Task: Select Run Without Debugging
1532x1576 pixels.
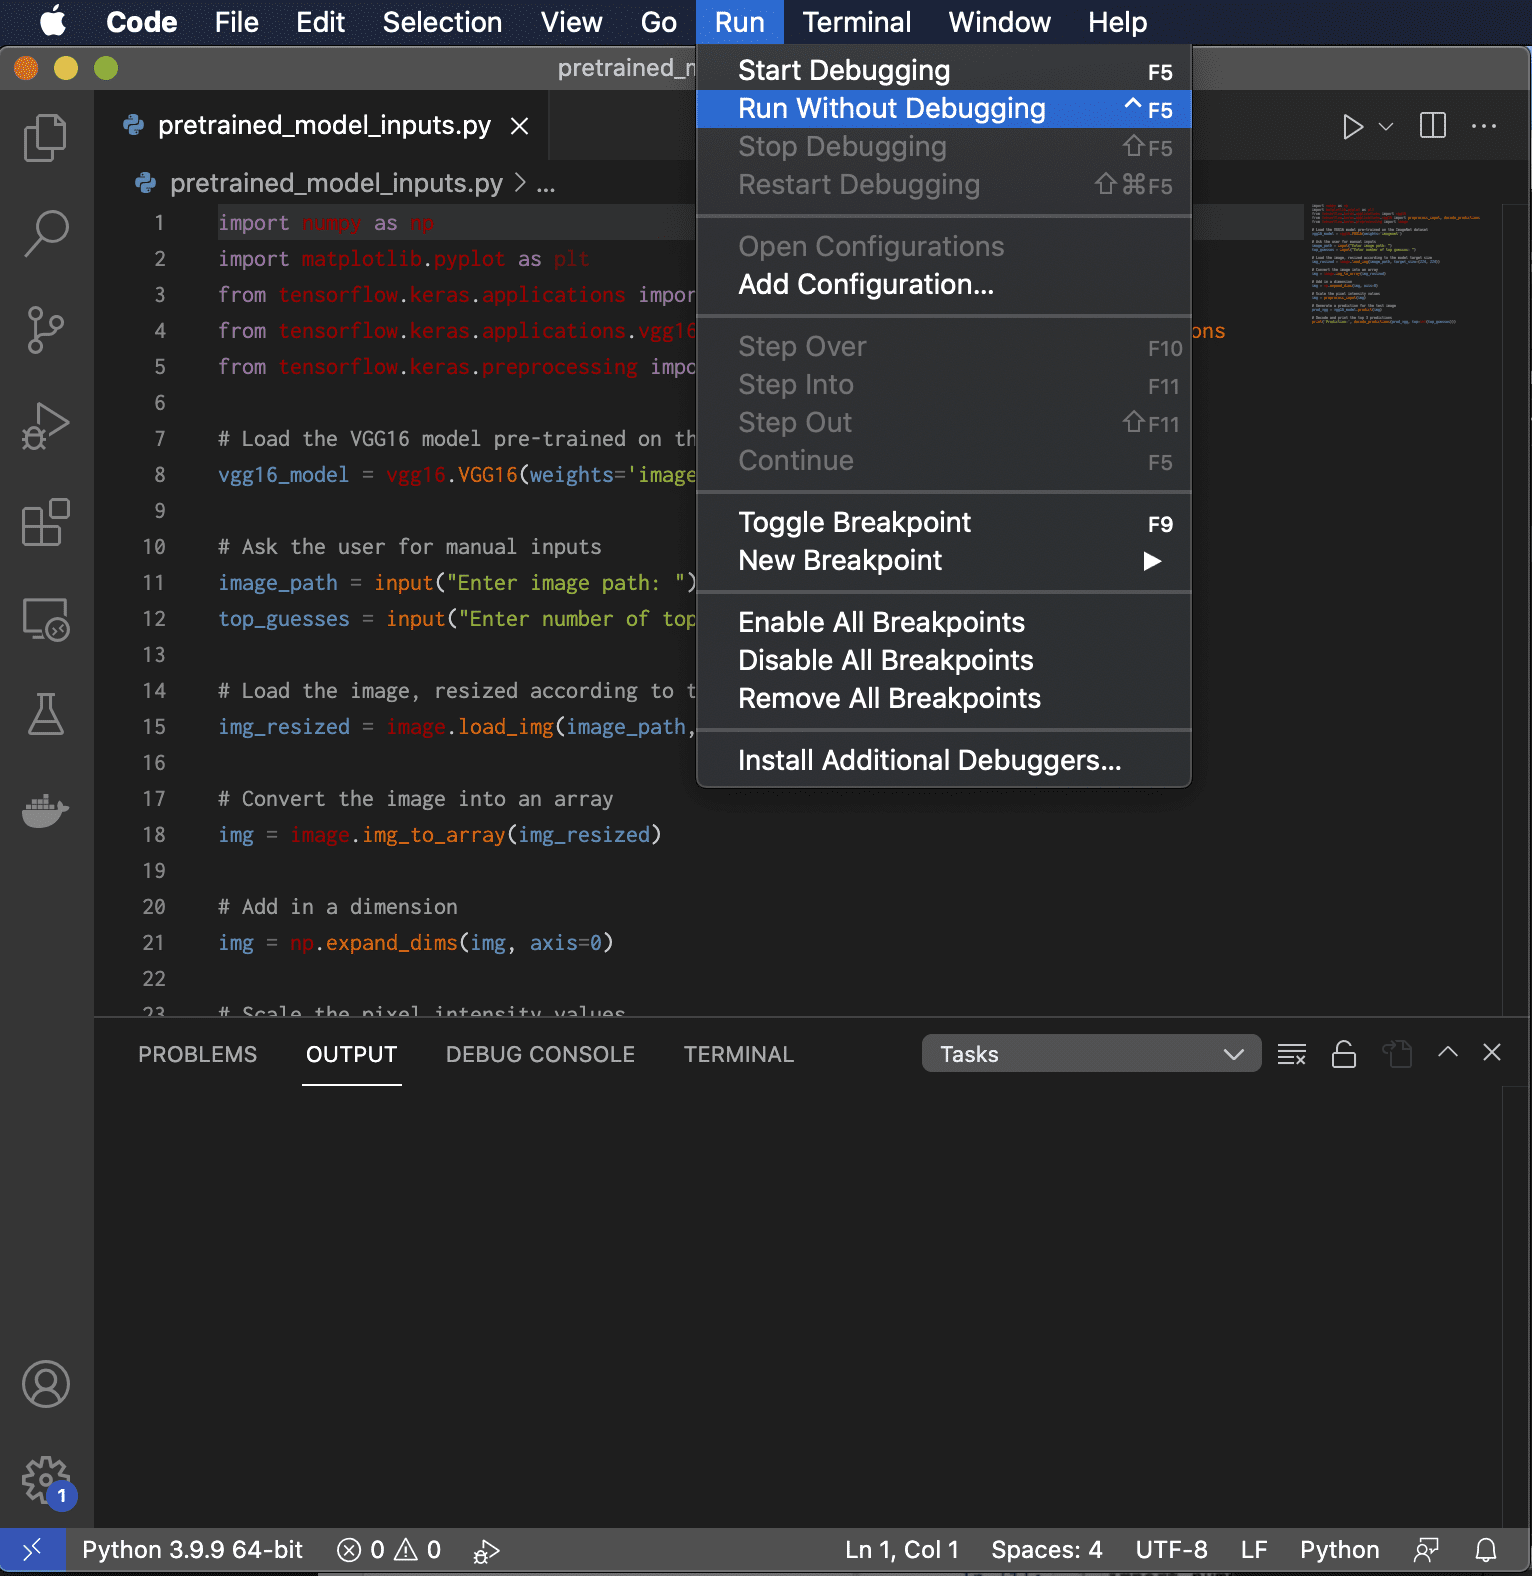Action: 943,109
